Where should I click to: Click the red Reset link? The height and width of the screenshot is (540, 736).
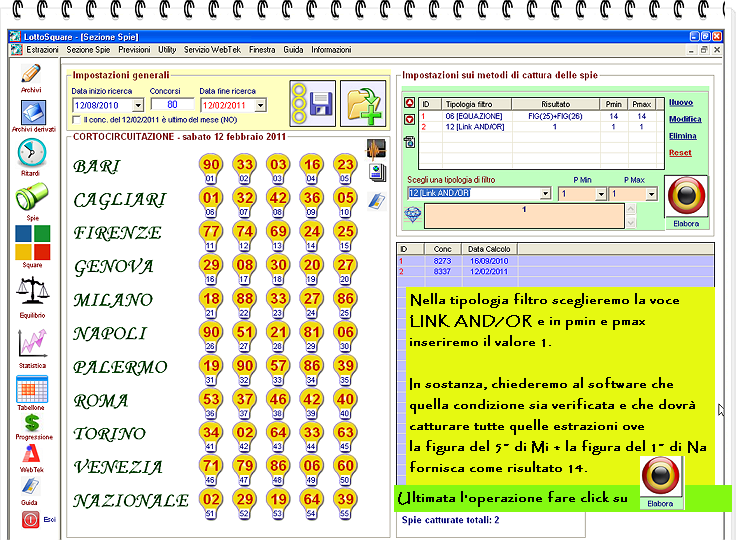coord(680,153)
